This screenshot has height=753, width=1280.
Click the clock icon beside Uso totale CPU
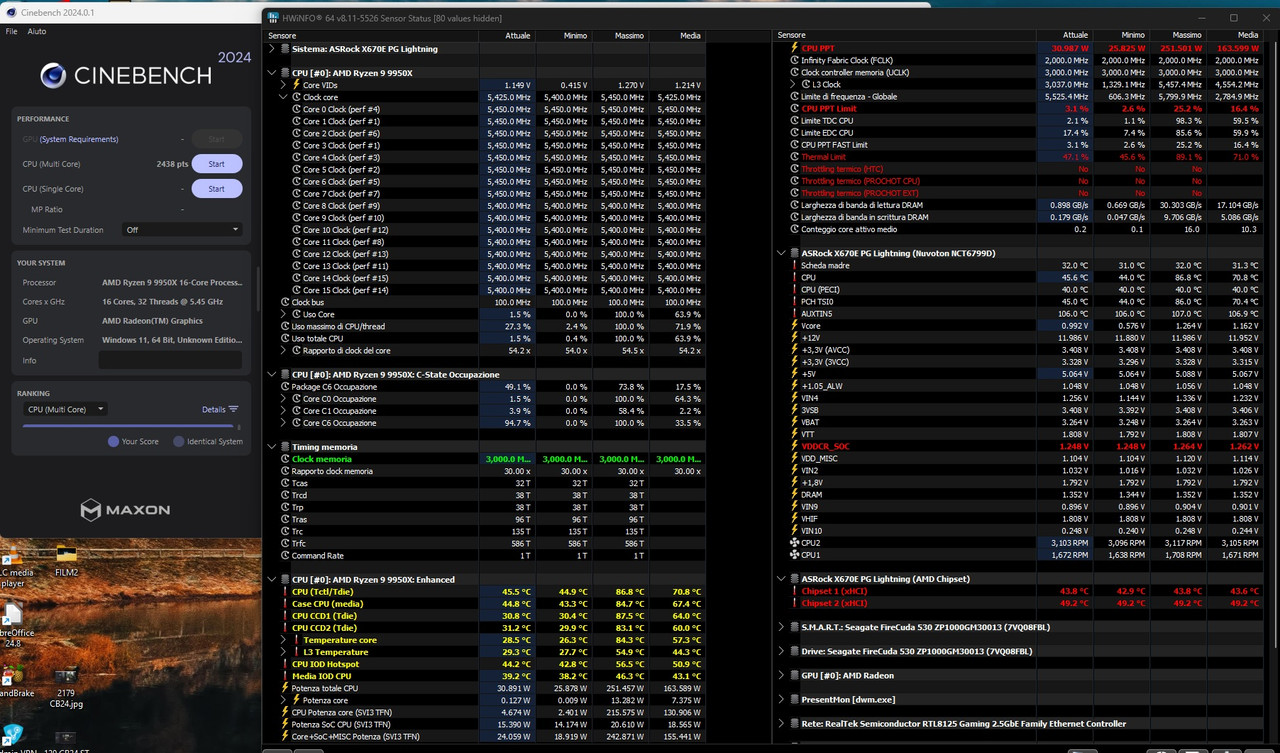(285, 338)
